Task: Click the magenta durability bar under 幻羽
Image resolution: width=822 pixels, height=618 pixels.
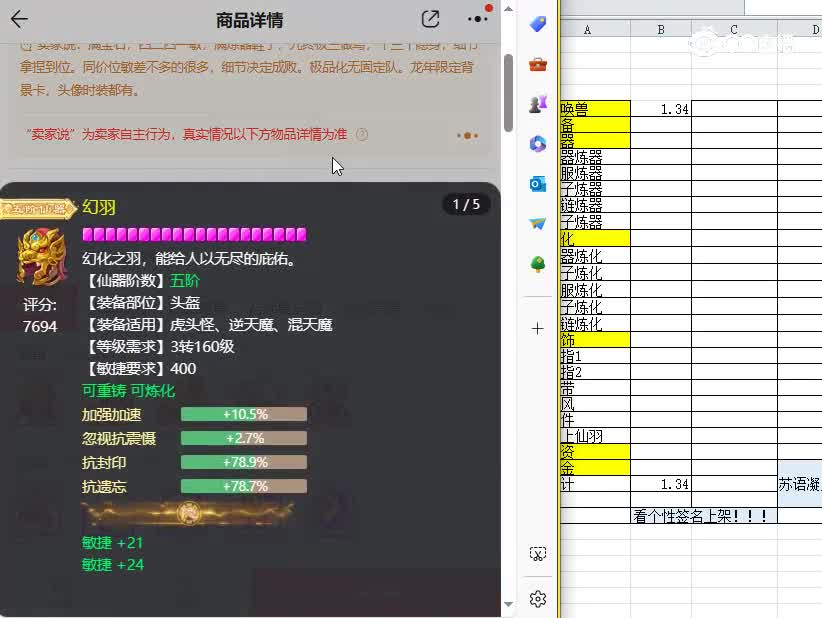Action: pos(194,234)
